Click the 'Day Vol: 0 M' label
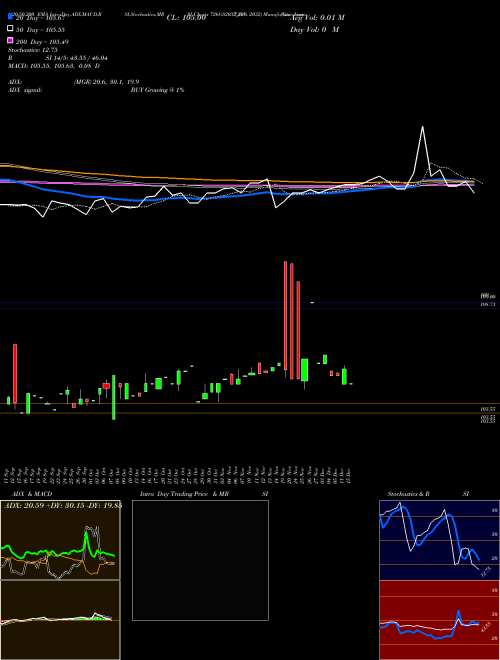The height and width of the screenshot is (660, 500). tap(314, 29)
